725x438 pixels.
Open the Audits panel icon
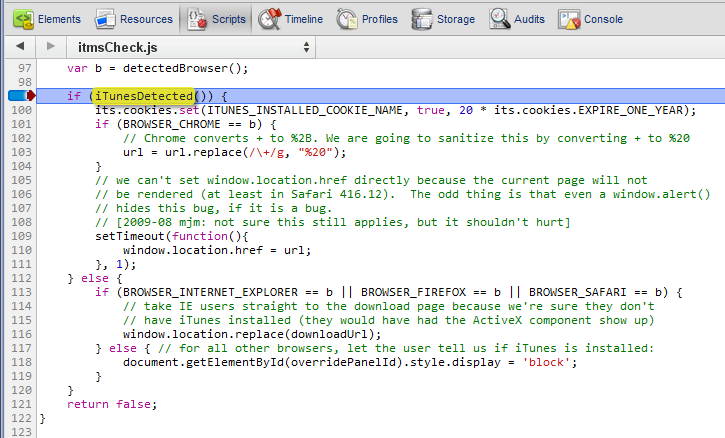tap(500, 19)
